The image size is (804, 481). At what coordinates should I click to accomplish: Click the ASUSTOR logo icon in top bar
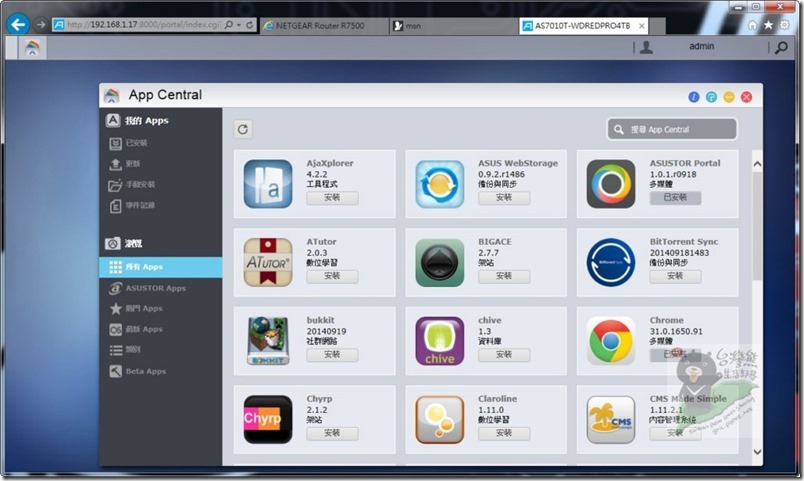point(32,48)
